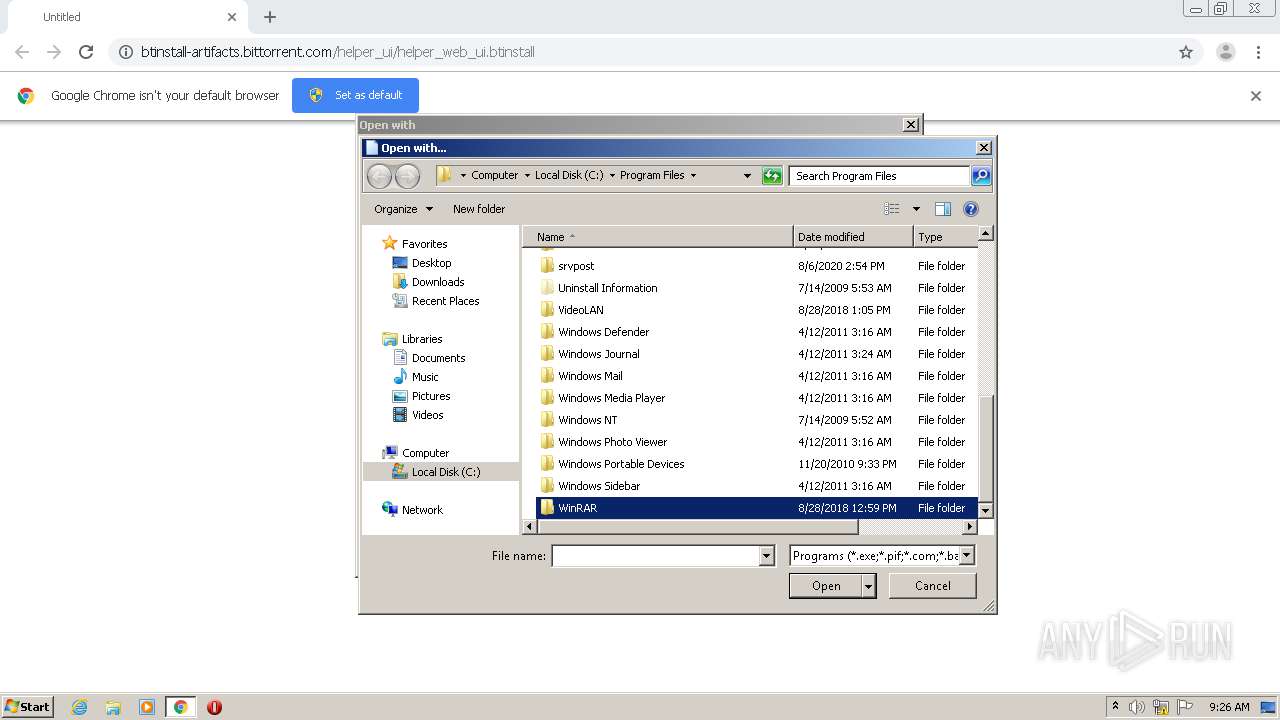
Task: Dismiss the default browser infobar
Action: pos(1256,96)
